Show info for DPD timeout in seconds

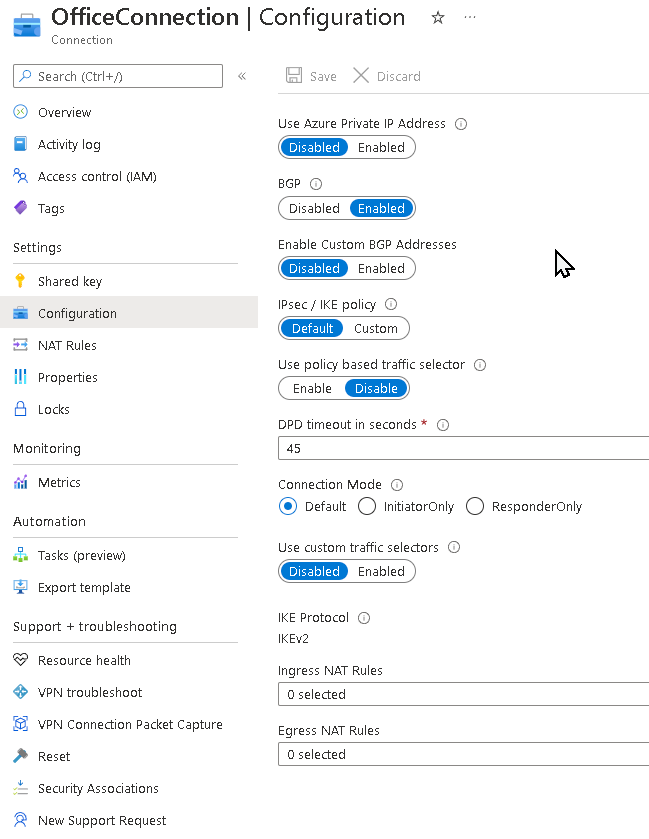tap(442, 425)
